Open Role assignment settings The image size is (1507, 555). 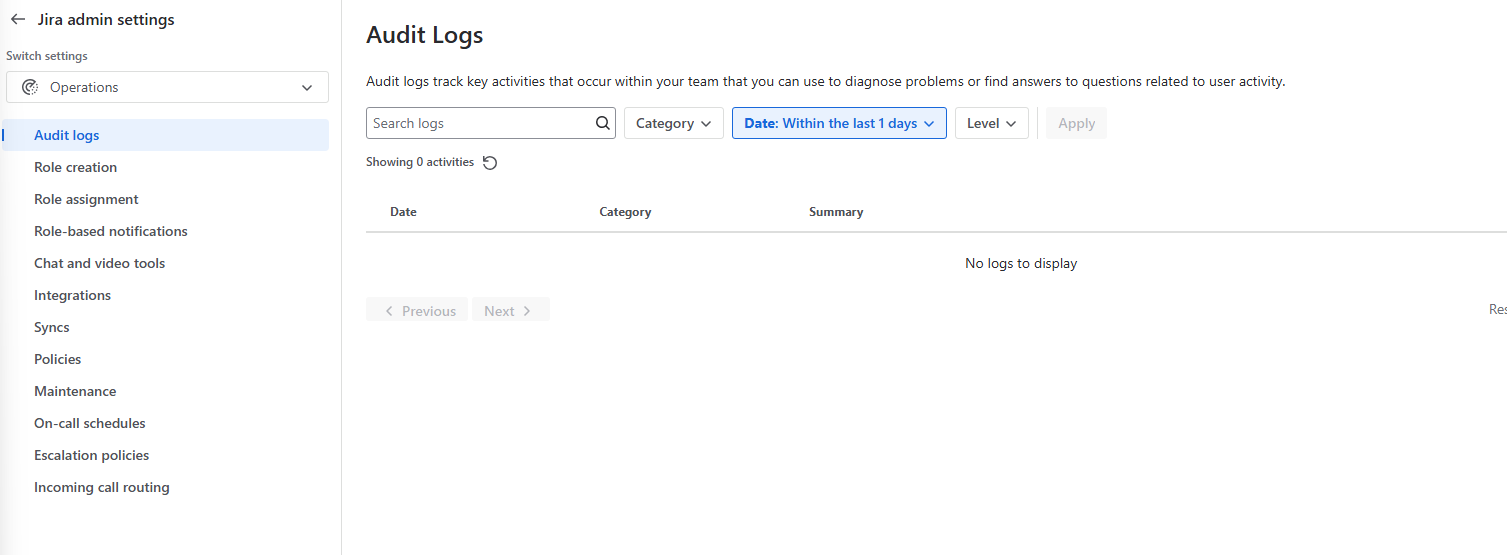[x=86, y=199]
